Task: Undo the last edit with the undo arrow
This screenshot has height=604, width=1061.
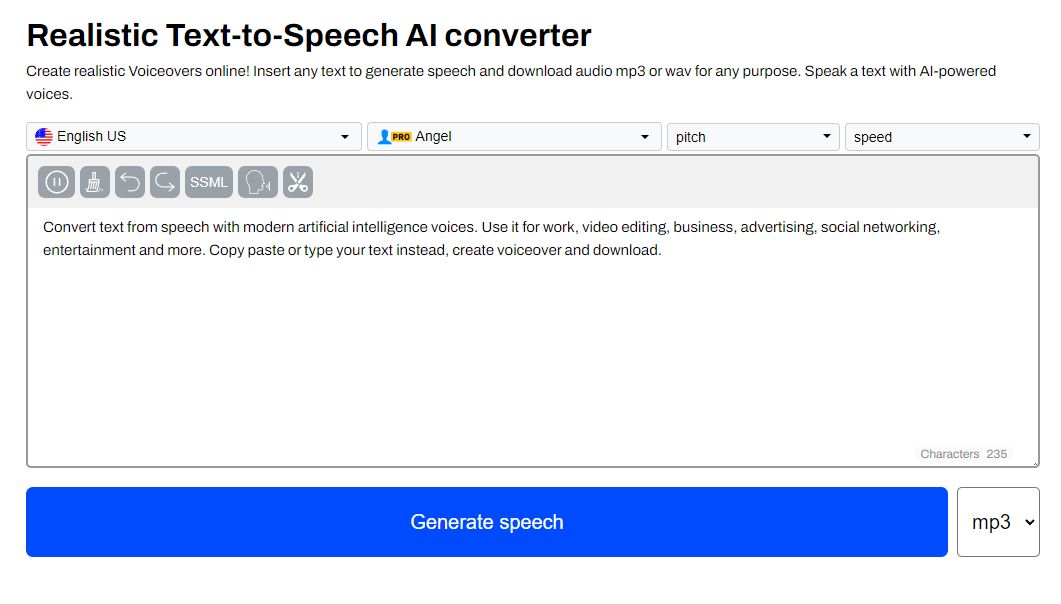Action: coord(130,182)
